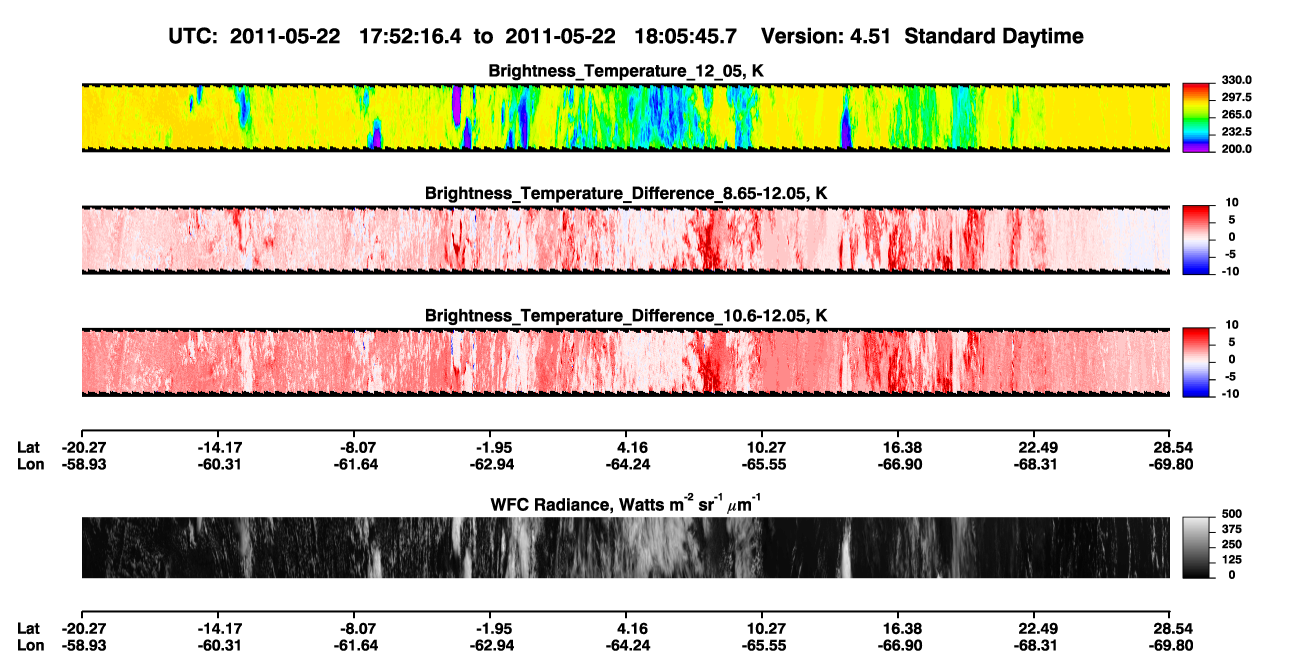Click inside the 8.65-12.05 difference image strip
Screen dimensions: 1300x667
625,238
